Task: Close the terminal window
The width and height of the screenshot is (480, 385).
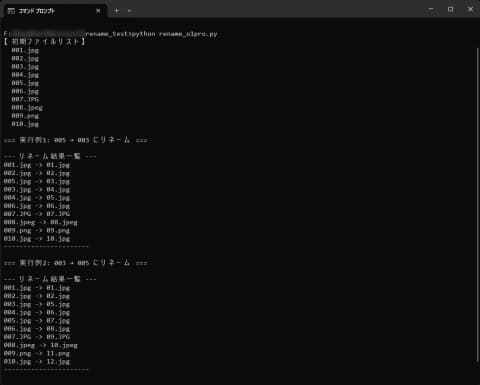Action: point(470,9)
